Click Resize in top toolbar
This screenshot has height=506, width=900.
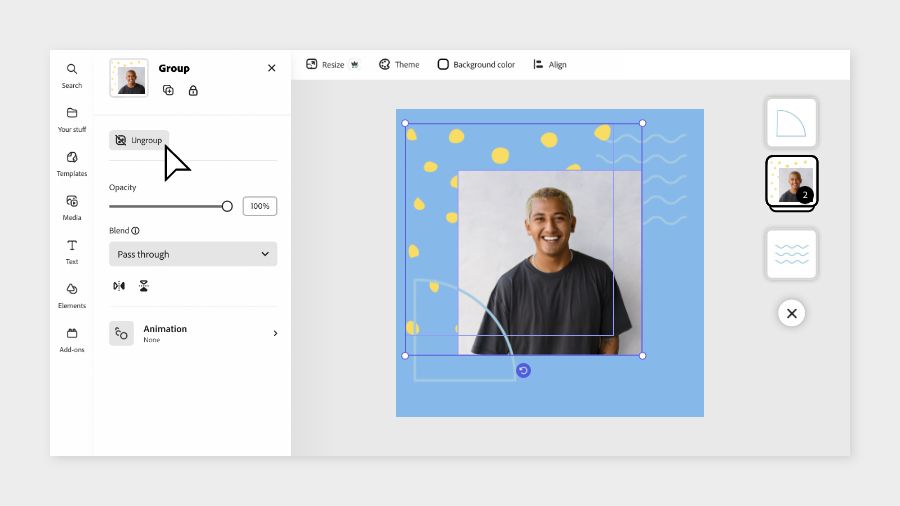point(325,64)
